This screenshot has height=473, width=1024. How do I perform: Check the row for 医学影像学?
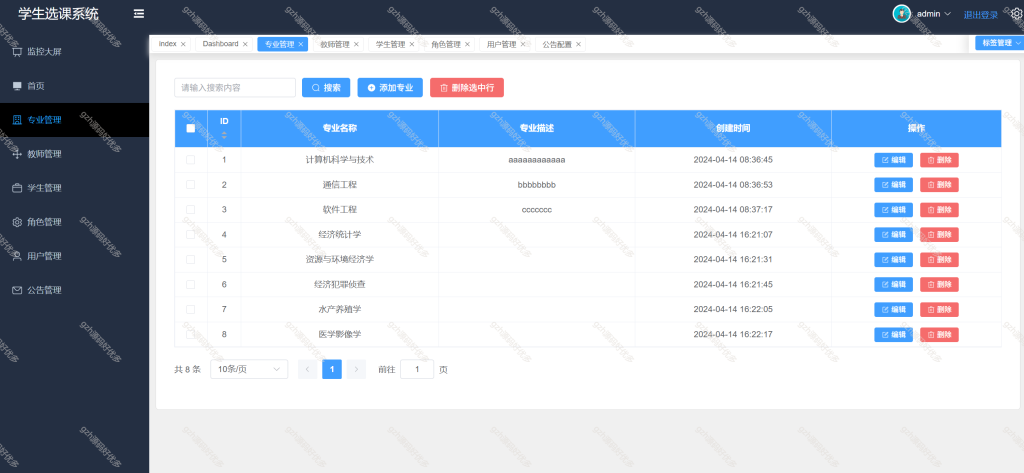coord(191,334)
